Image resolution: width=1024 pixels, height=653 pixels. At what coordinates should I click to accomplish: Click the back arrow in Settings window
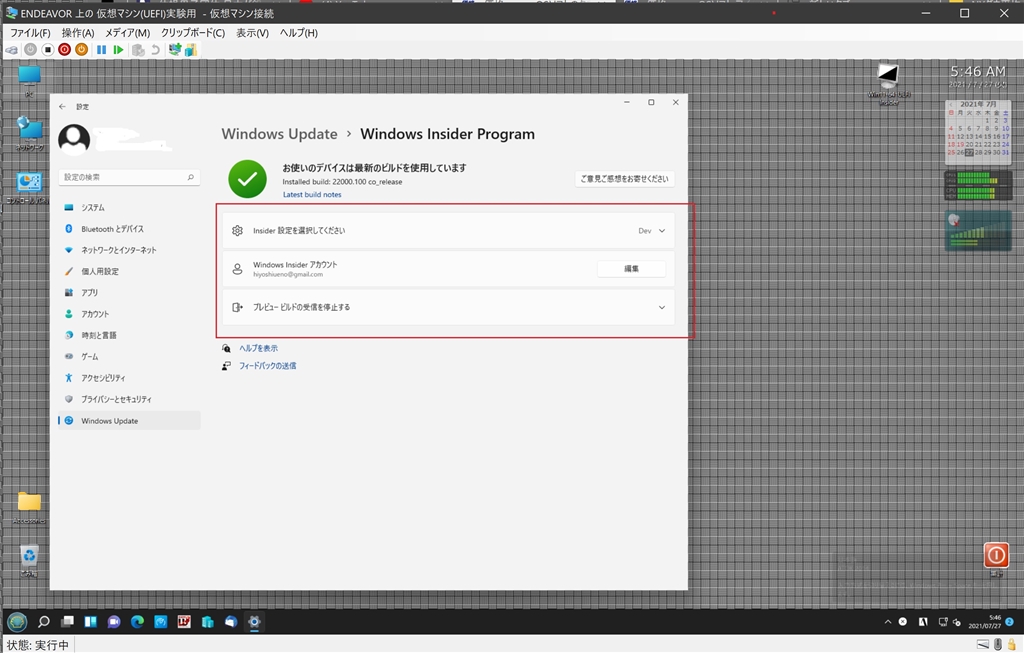(x=62, y=106)
